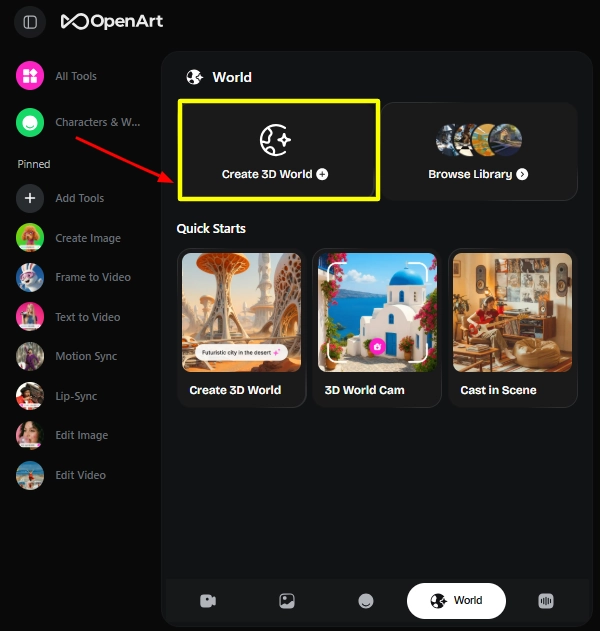Viewport: 600px width, 631px height.
Task: Select the All Tools label
Action: pyautogui.click(x=76, y=76)
